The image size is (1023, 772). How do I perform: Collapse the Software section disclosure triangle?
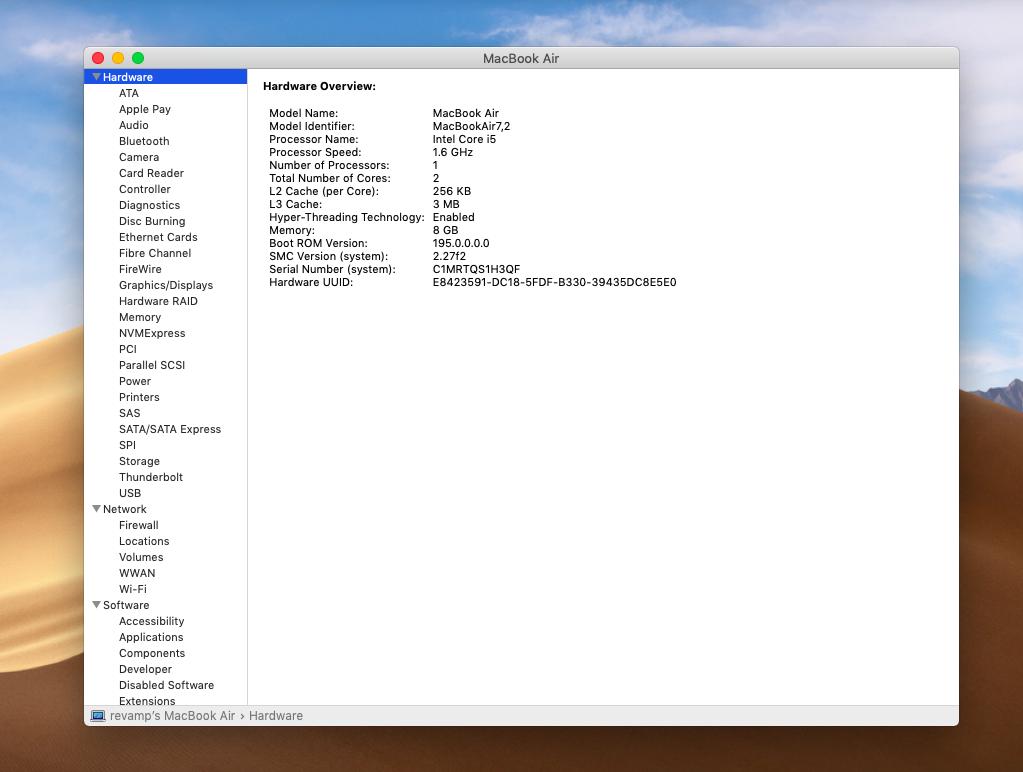[x=97, y=605]
